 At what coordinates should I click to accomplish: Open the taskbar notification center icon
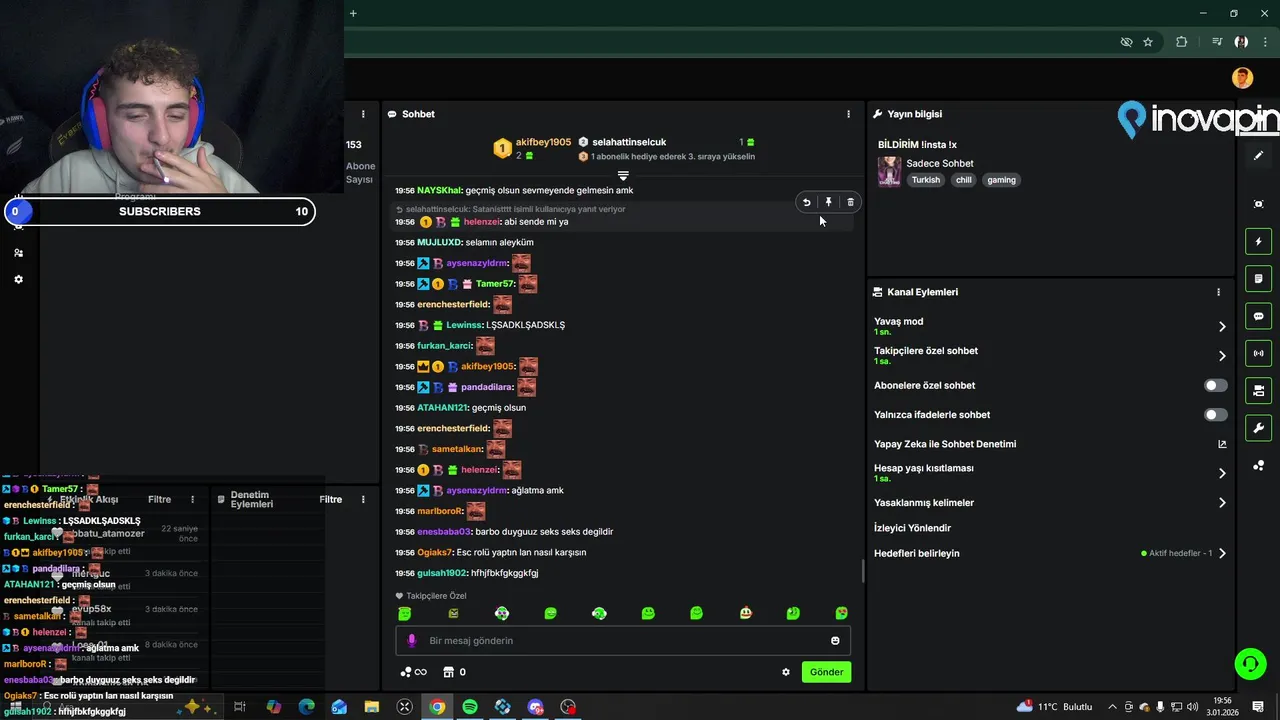click(1258, 707)
